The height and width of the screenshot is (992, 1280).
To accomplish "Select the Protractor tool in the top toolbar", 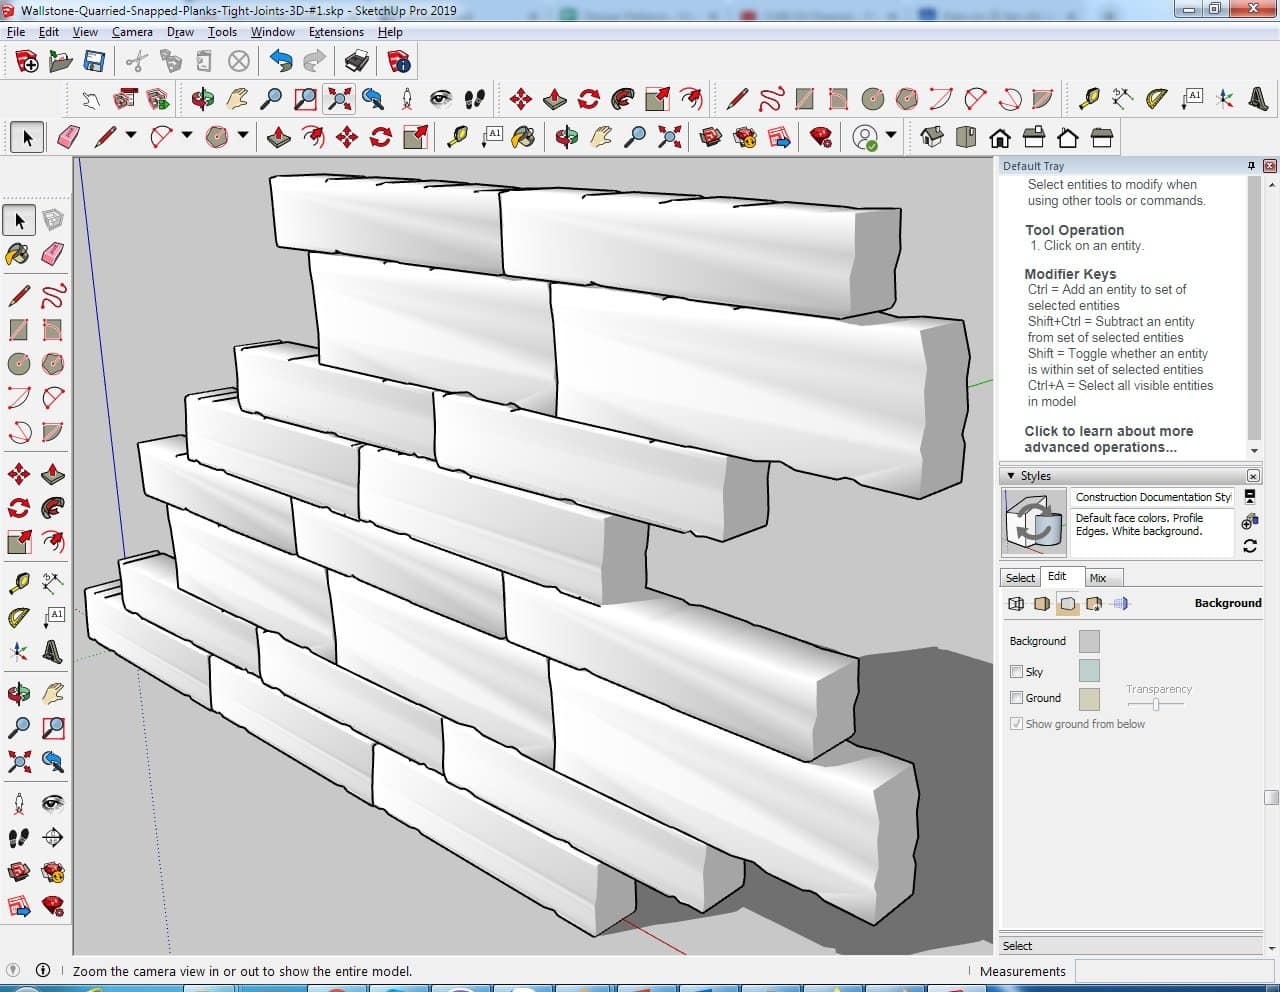I will [x=1156, y=99].
